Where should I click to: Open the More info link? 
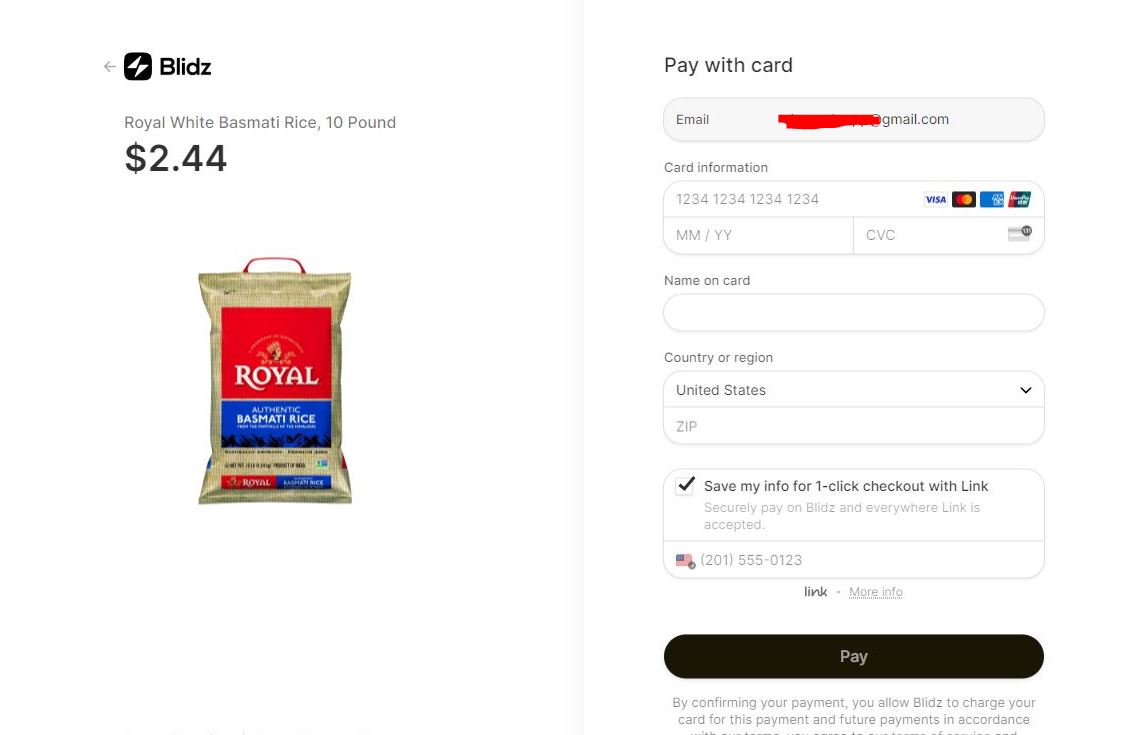pyautogui.click(x=875, y=592)
